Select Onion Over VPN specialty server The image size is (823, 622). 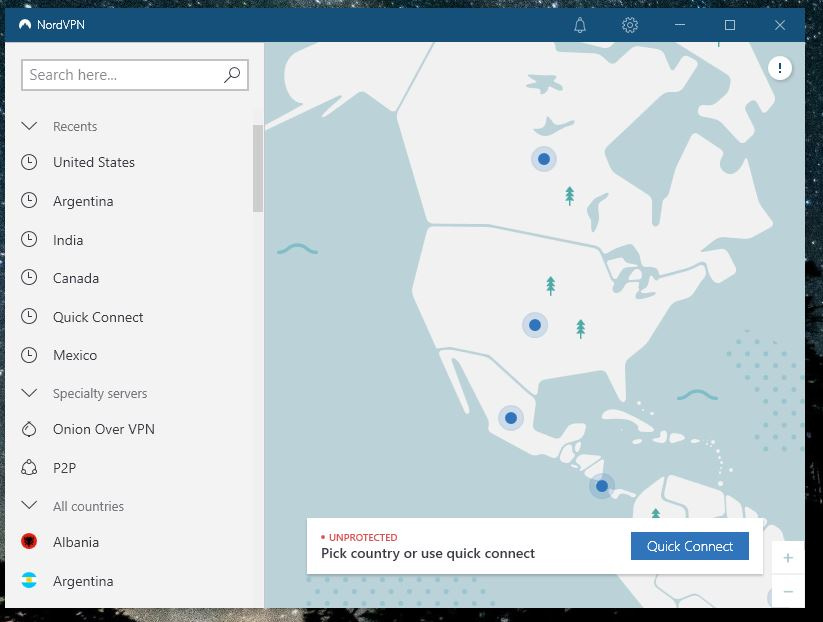point(104,429)
